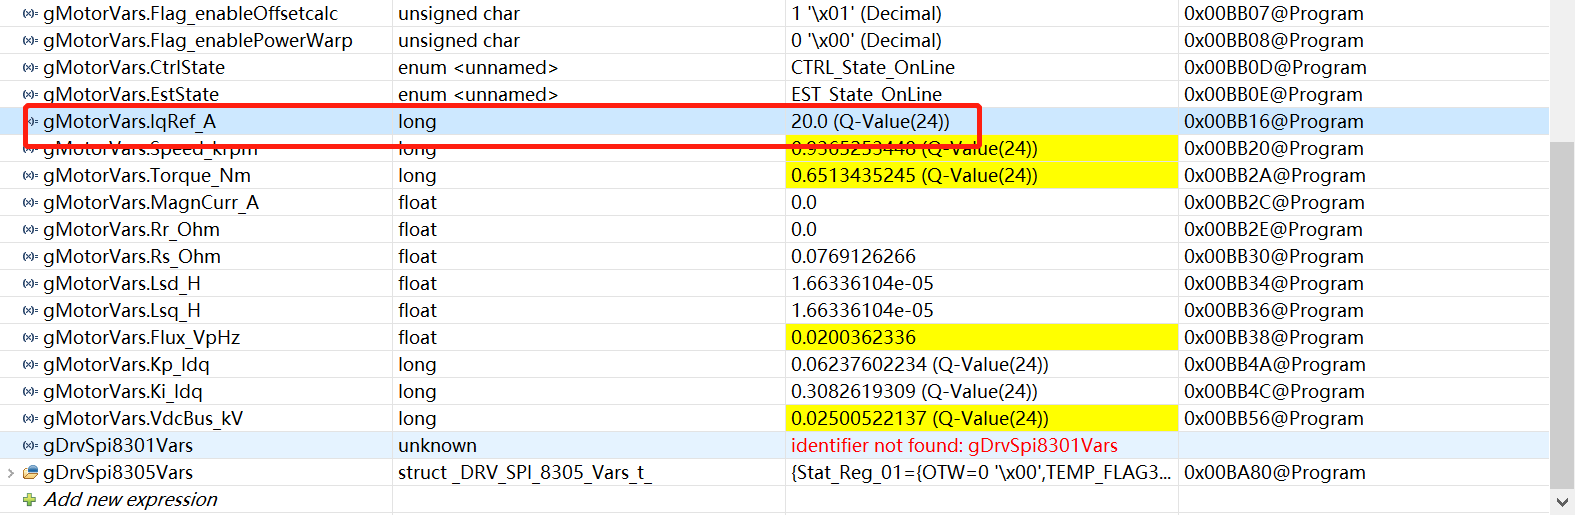
Task: Click the variable icon beside gDrvSpi8301Vars
Action: click(x=30, y=446)
